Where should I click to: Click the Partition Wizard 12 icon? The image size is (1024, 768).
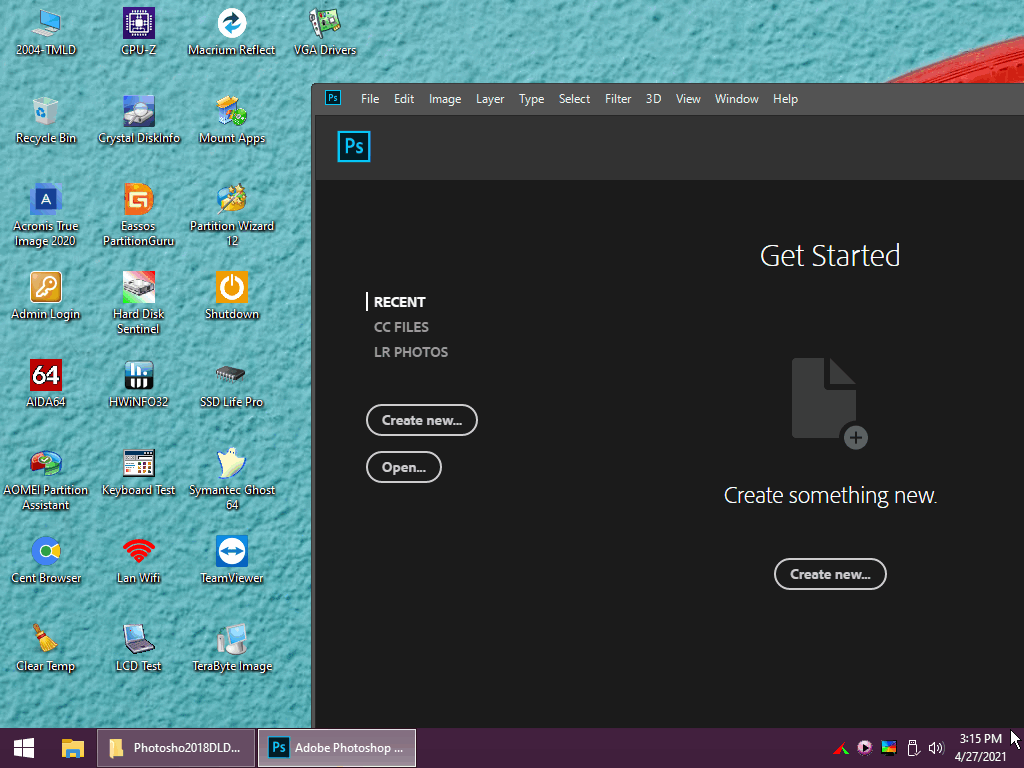[x=232, y=216]
